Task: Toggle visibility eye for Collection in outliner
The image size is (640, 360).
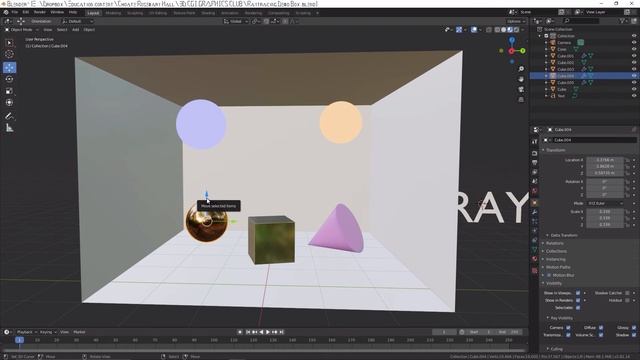Action: 634,36
